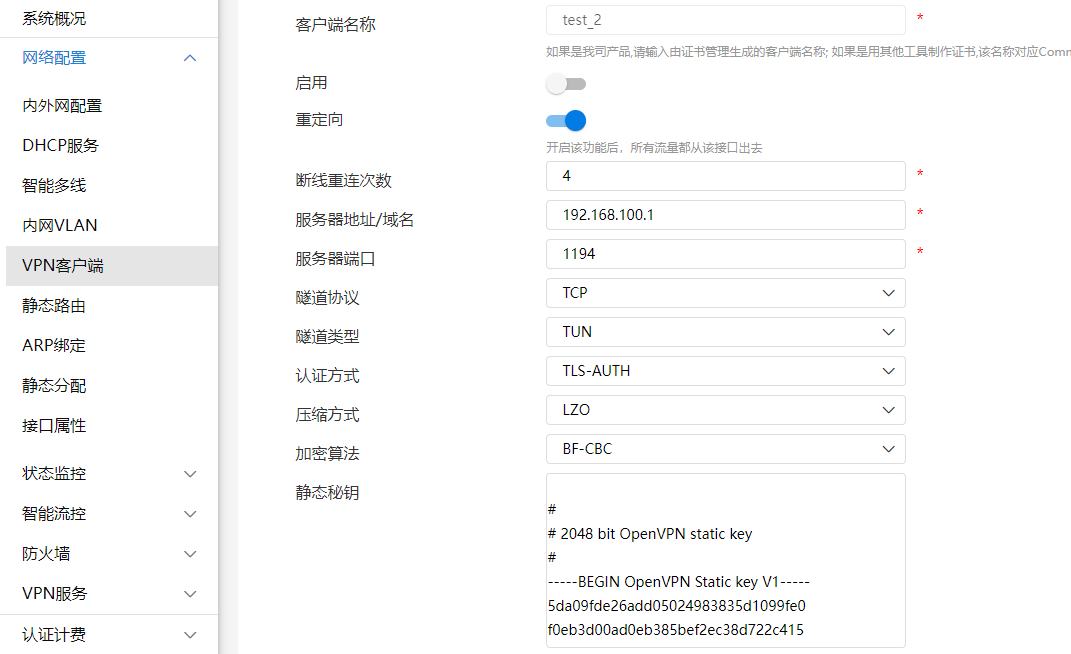Open the 静态路由 menu item
This screenshot has height=654, width=1071.
[54, 306]
